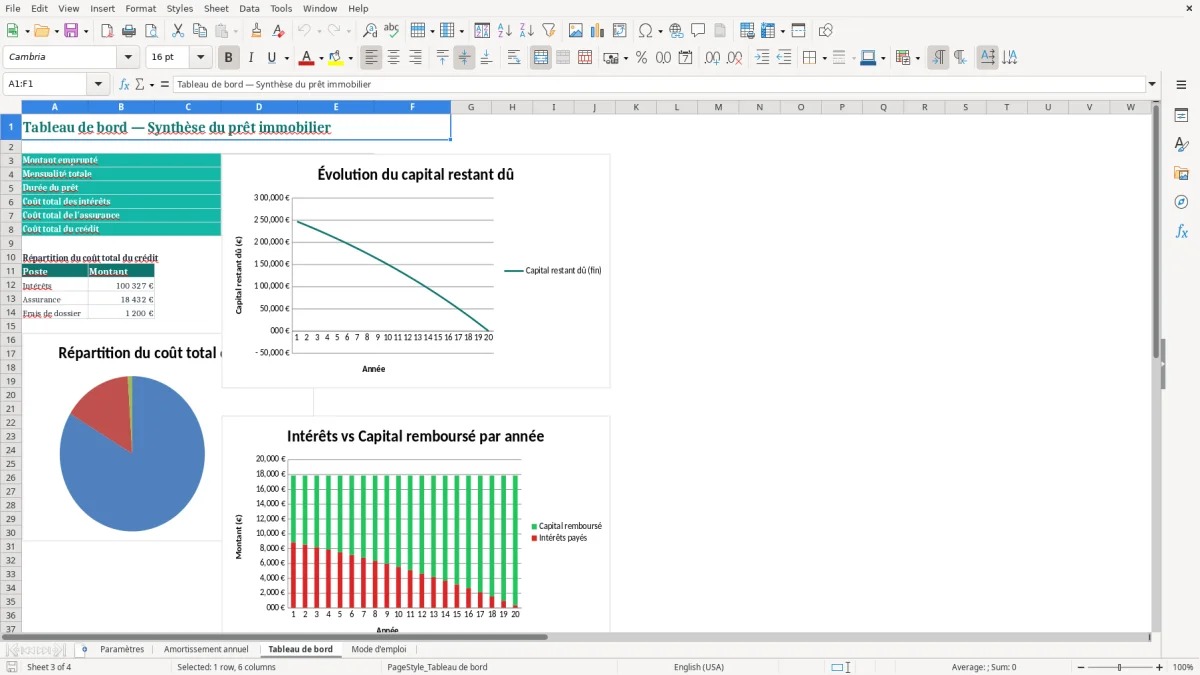Expand the formula bar
1200x675 pixels.
[1152, 85]
